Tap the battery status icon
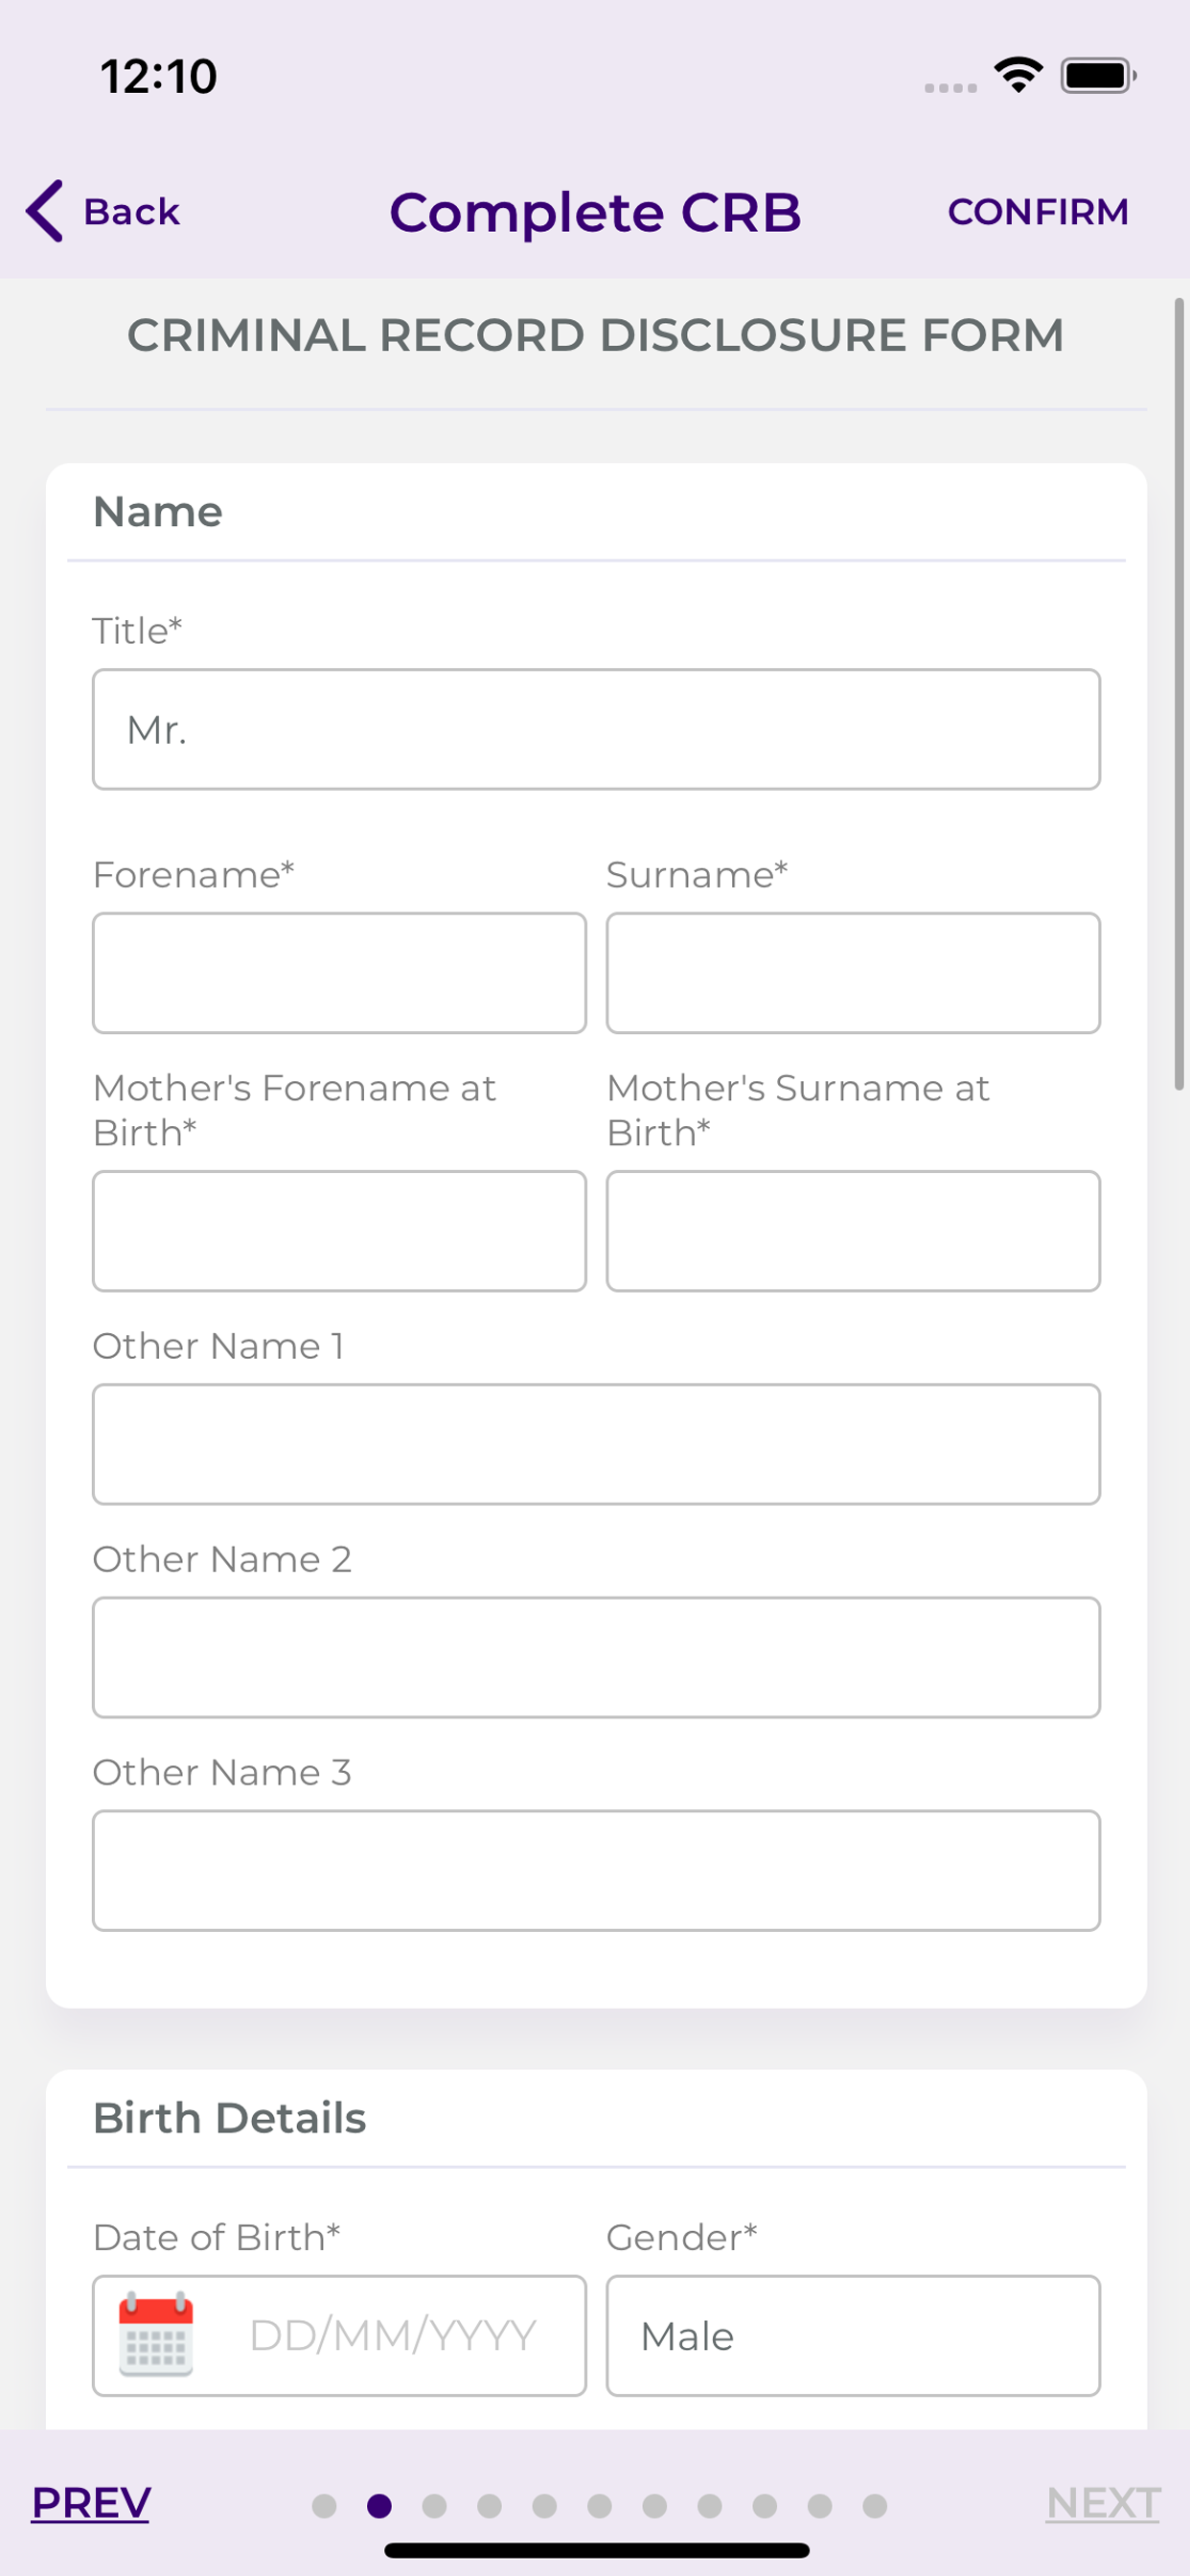Screen dimensions: 1190x2576 pyautogui.click(x=1098, y=75)
